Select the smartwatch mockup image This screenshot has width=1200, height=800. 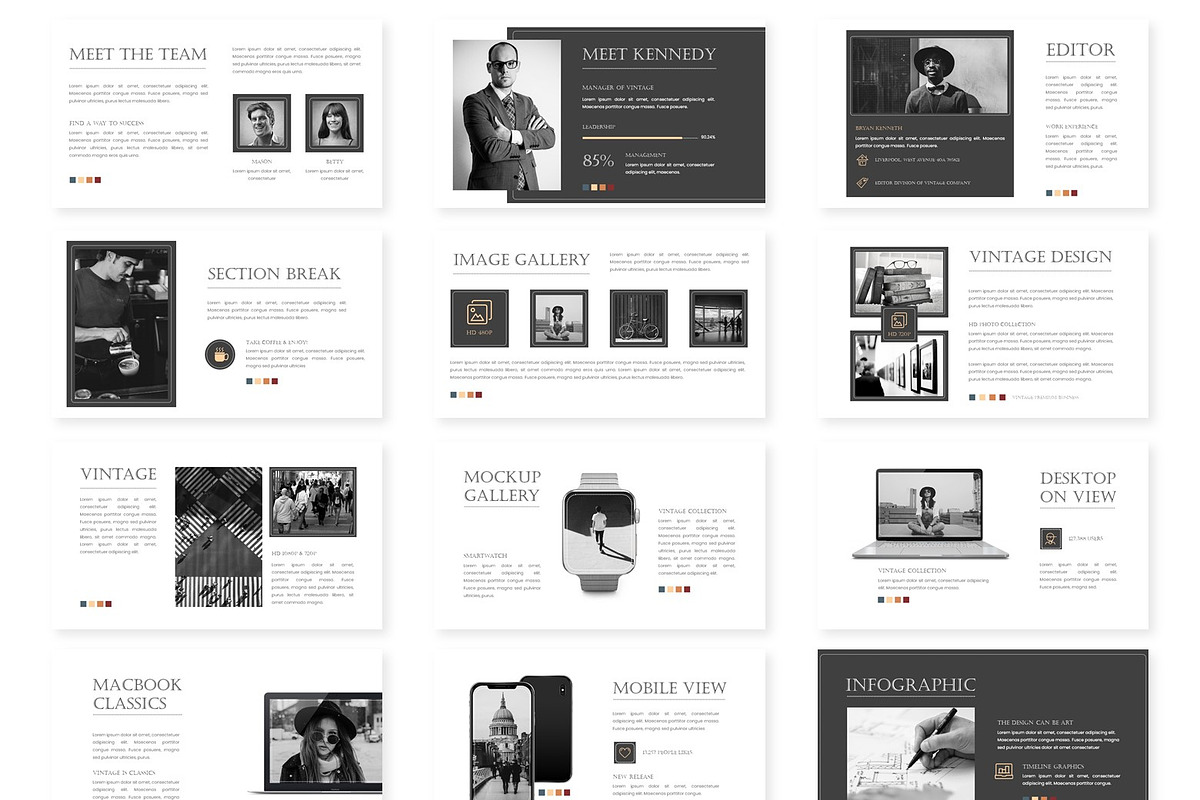[x=600, y=534]
